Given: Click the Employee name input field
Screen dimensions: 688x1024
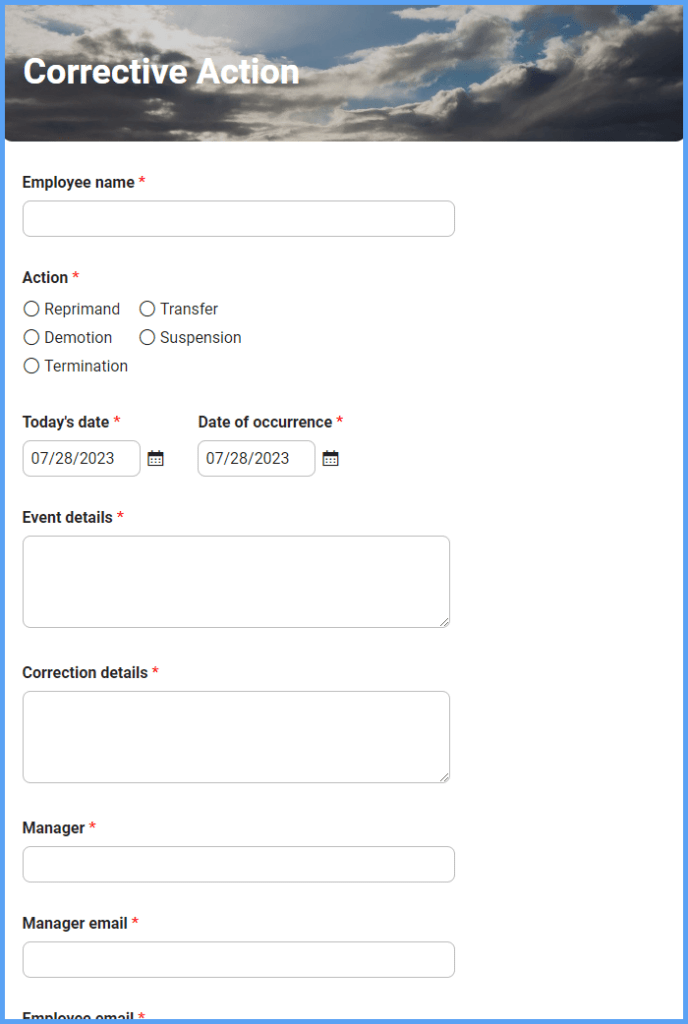Looking at the screenshot, I should (238, 218).
